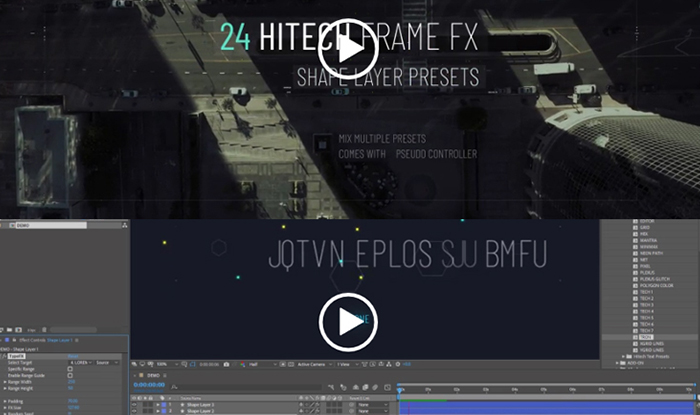Click the show channel RGB icon
Screen dimensions: 700x415
[242, 364]
